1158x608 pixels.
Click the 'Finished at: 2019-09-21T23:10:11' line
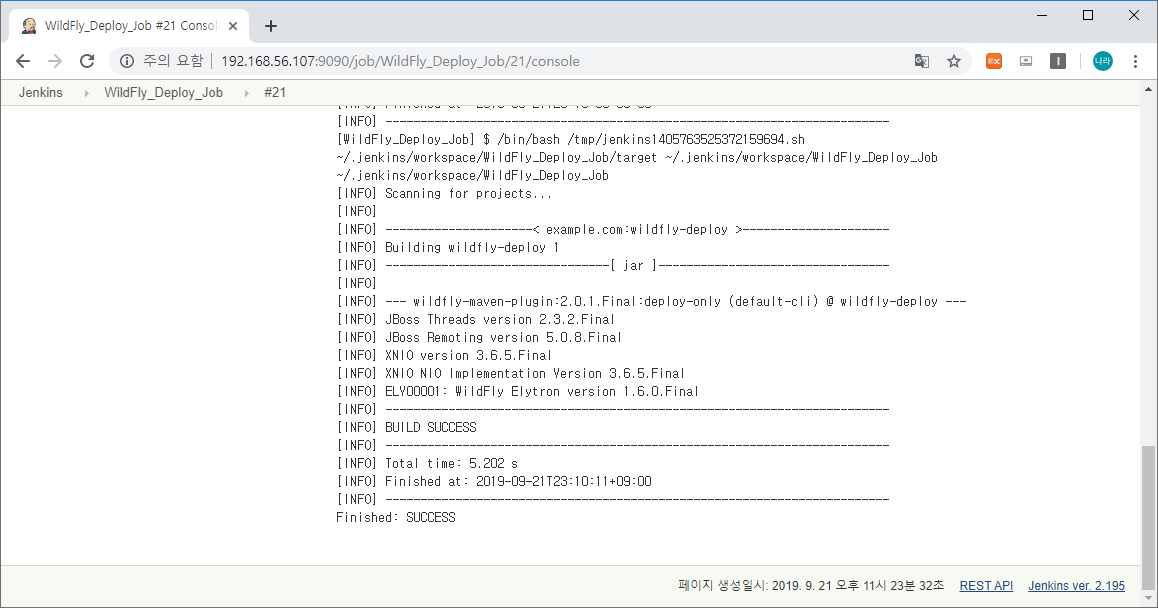tap(494, 482)
